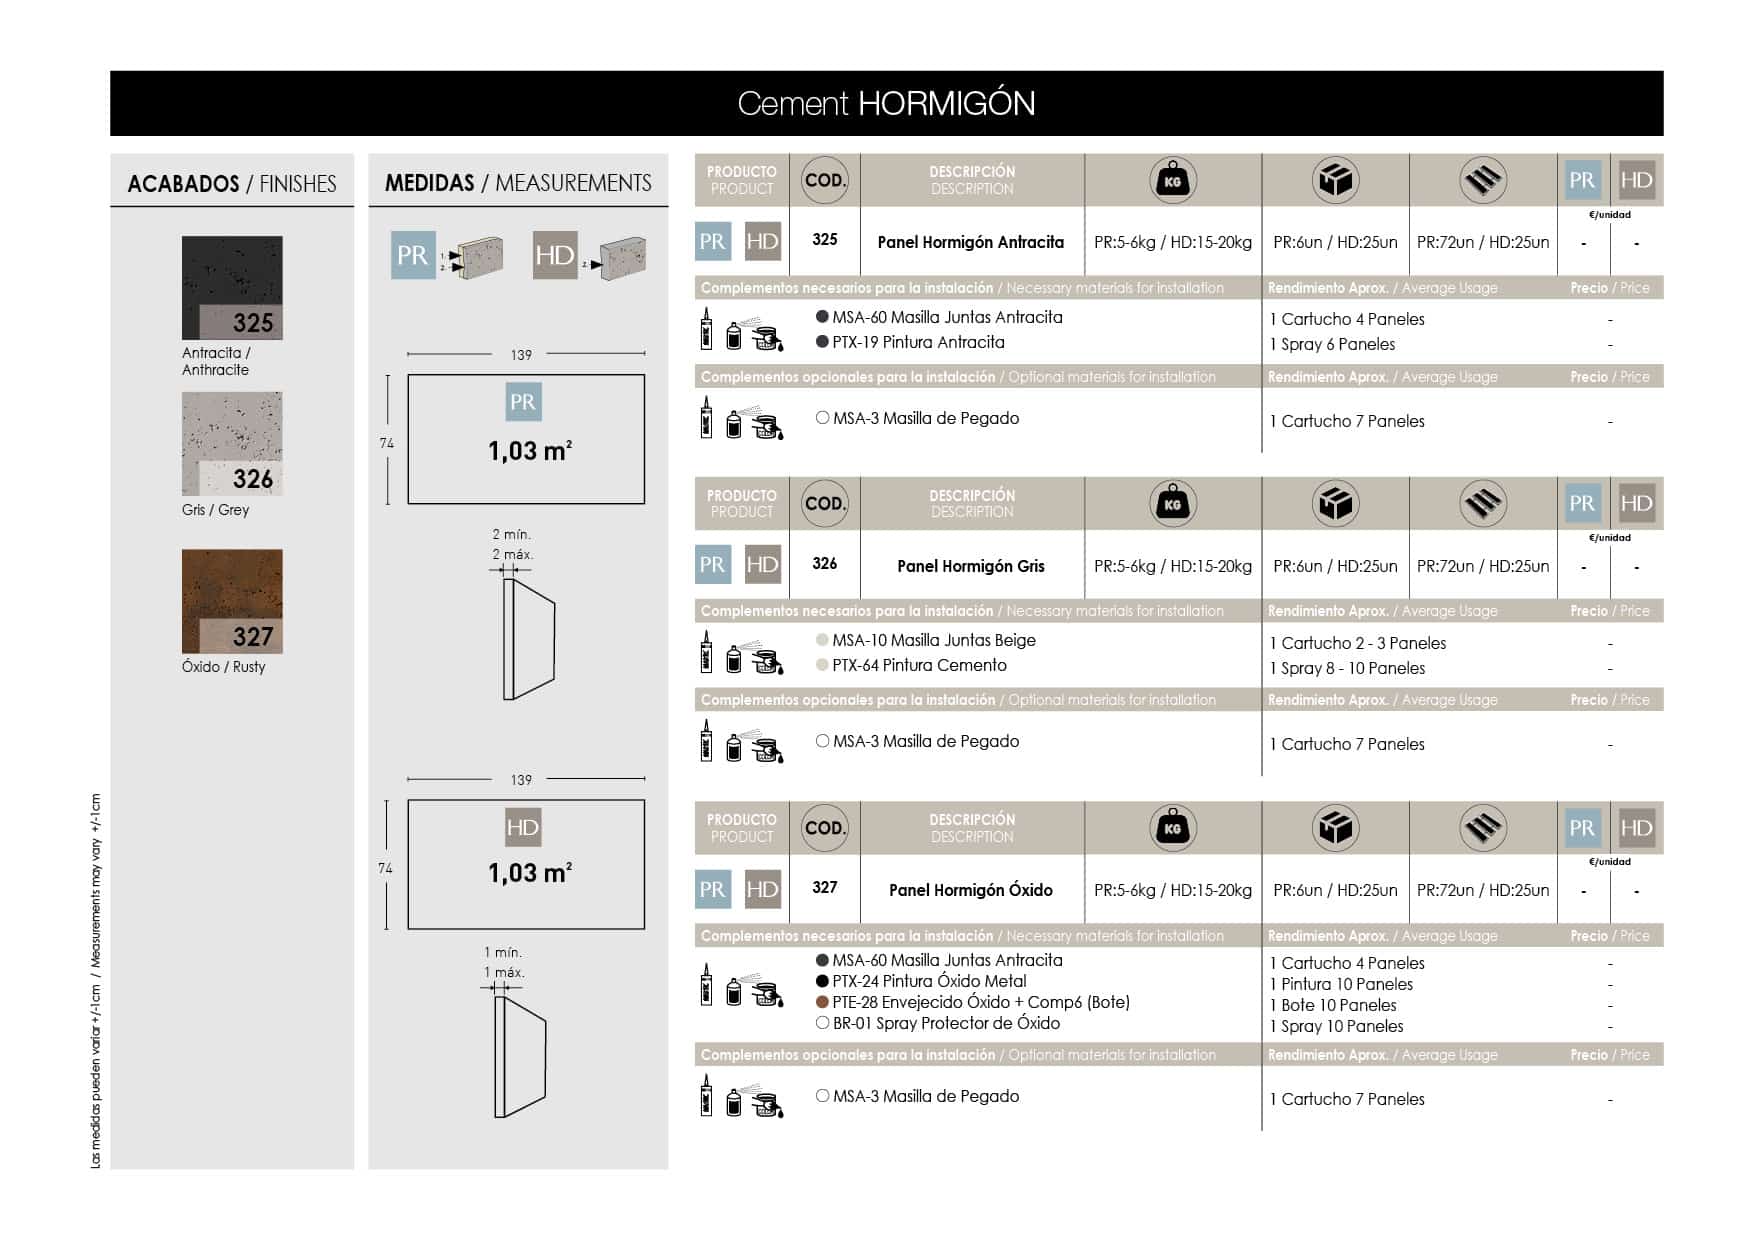Screen dimensions: 1754x1240
Task: Click product code 327 in the table
Action: pos(825,888)
